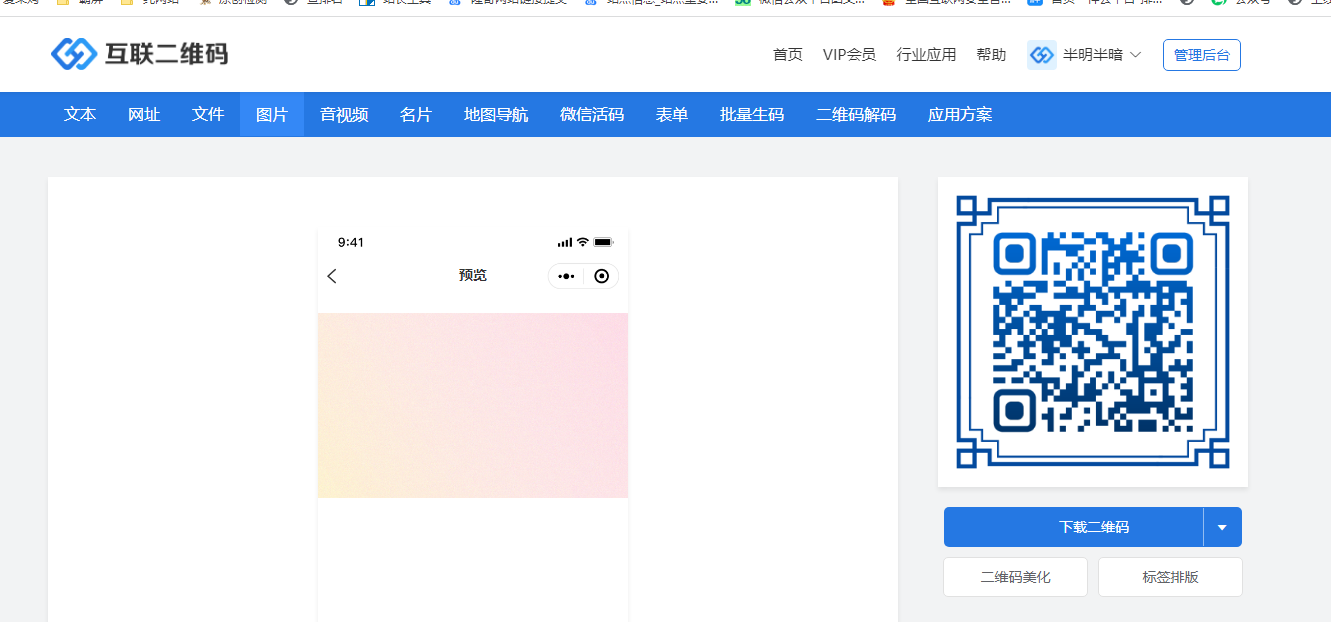Viewport: 1331px width, 622px height.
Task: Click the 下载二维码 button
Action: [1074, 527]
